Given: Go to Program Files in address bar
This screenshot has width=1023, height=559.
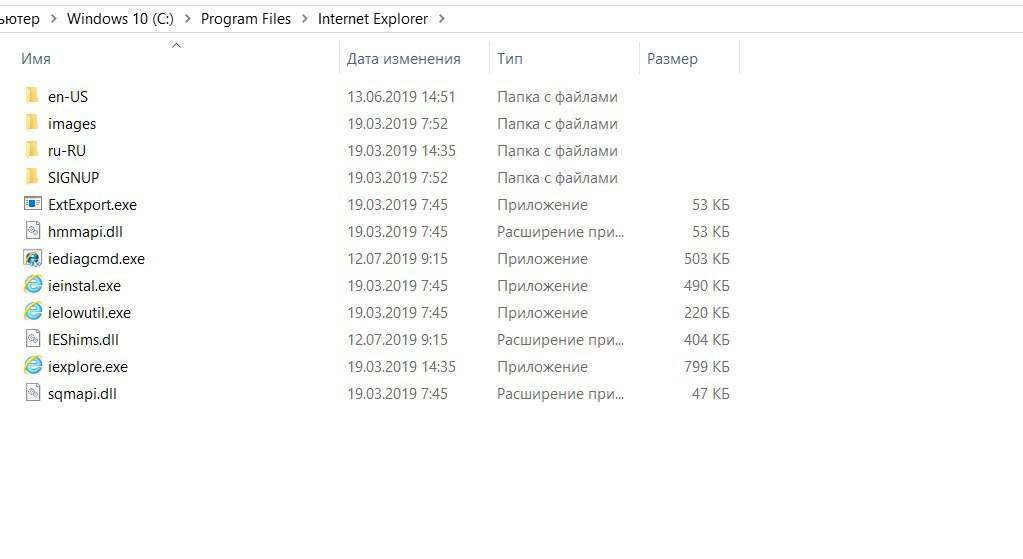Looking at the screenshot, I should point(246,19).
